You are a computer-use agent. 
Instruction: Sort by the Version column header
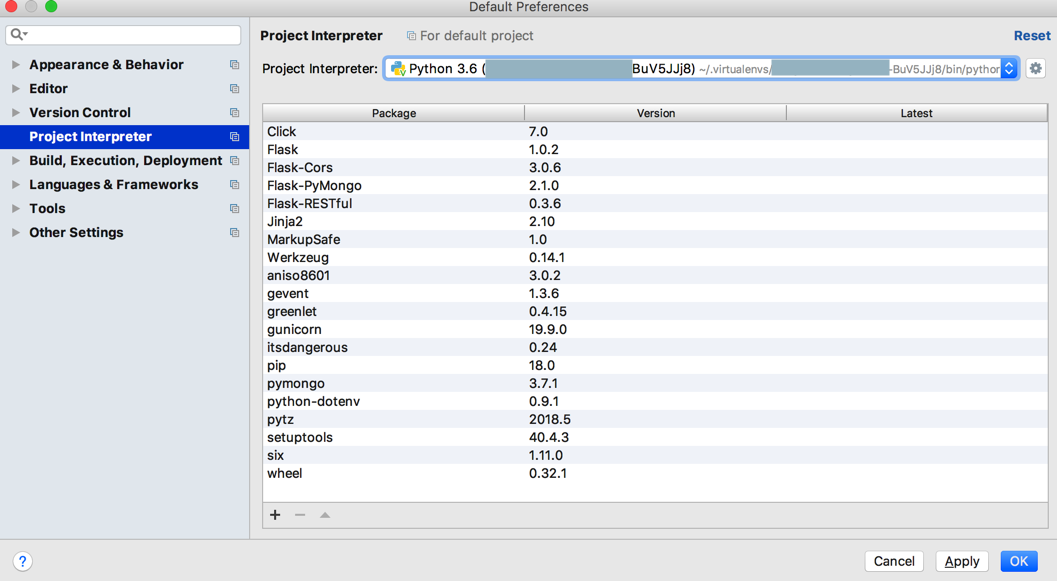[655, 113]
